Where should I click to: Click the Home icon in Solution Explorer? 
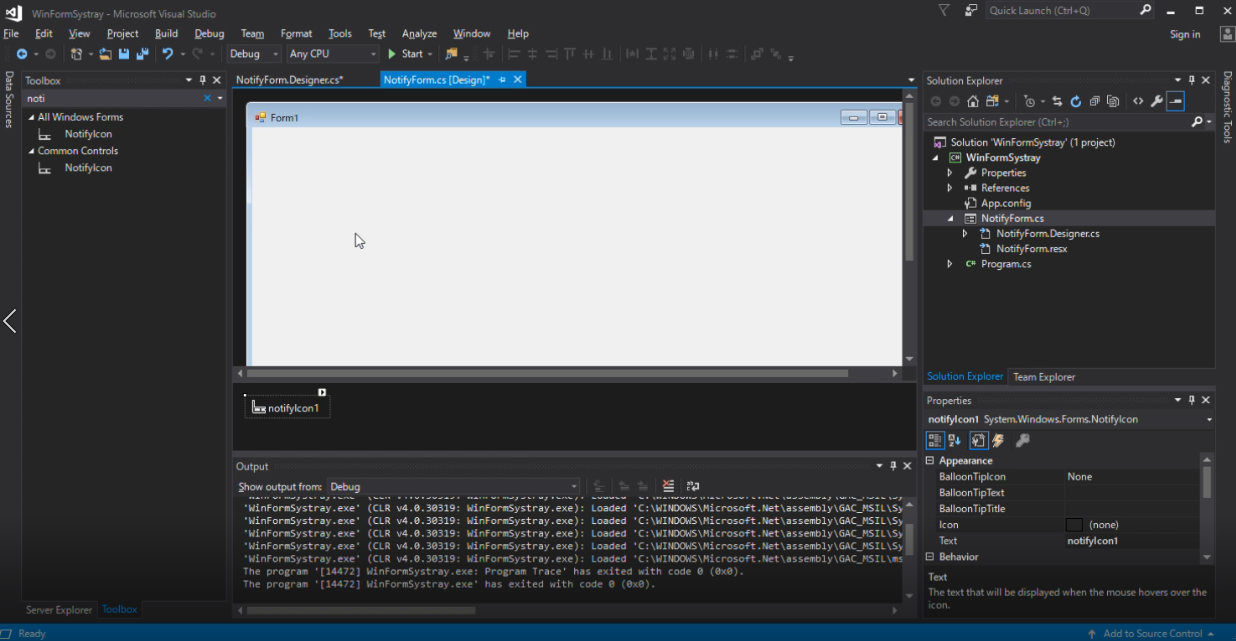click(972, 101)
